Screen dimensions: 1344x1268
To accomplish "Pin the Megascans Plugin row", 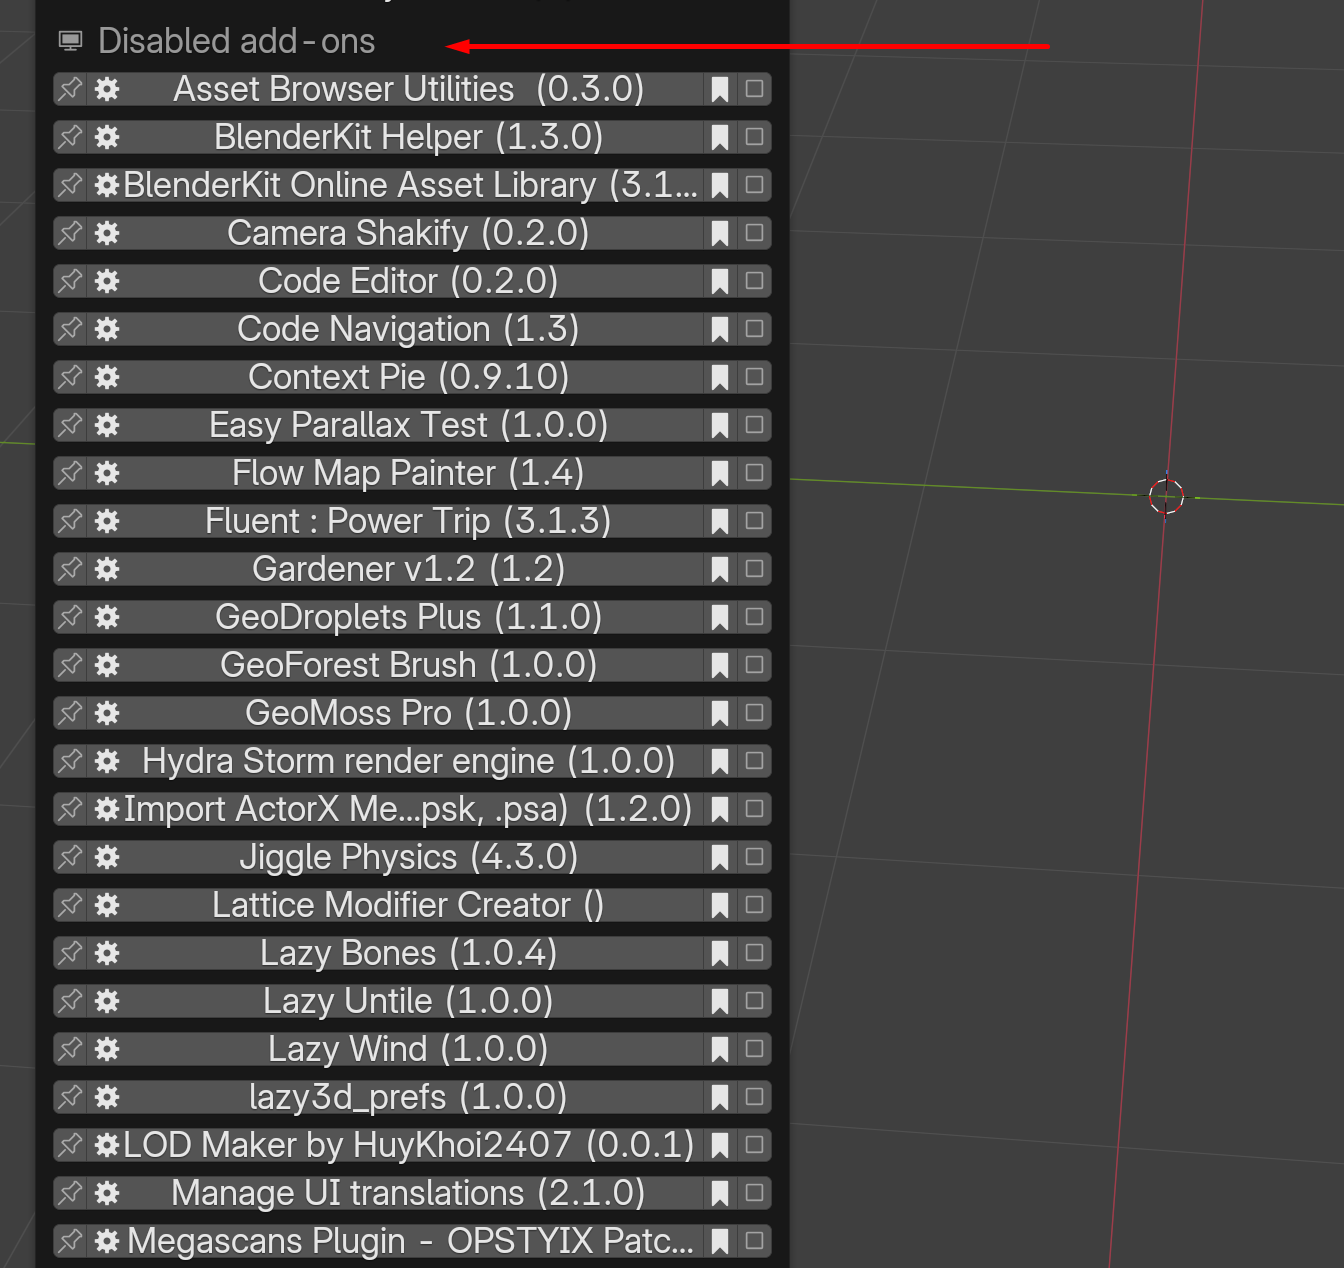I will [x=70, y=1241].
